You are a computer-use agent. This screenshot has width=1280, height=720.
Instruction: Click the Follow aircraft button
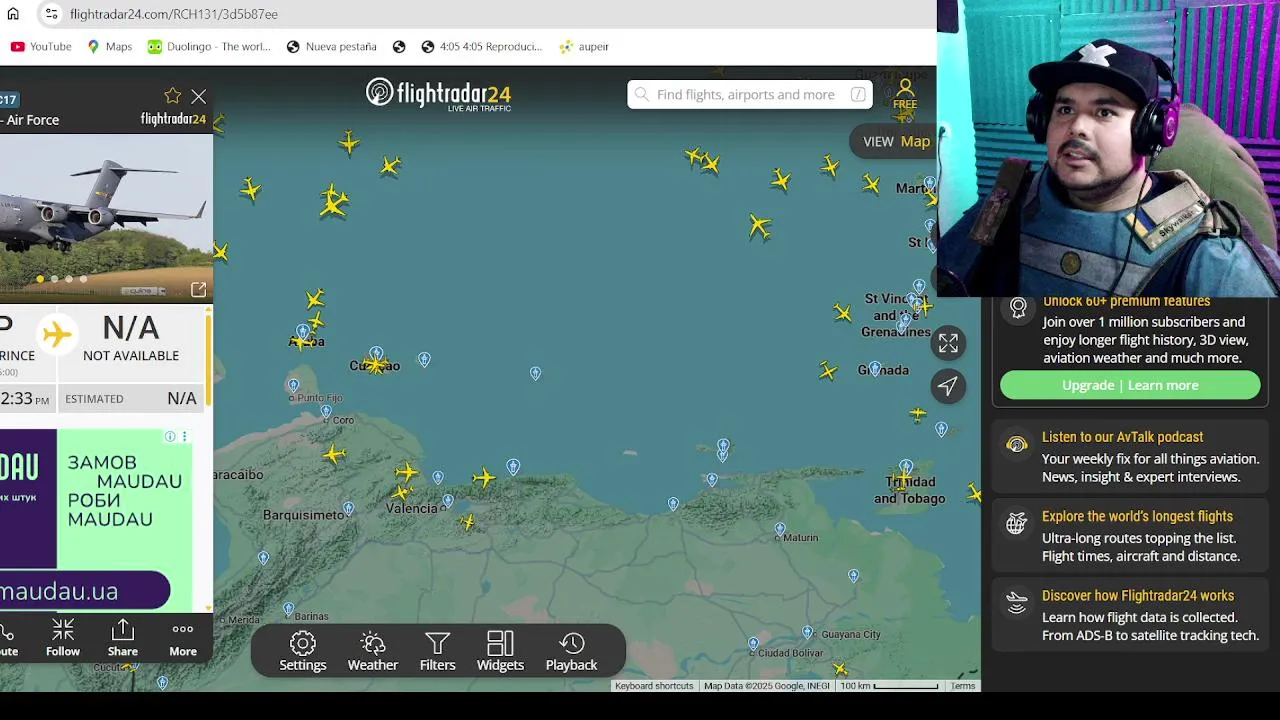(x=62, y=638)
